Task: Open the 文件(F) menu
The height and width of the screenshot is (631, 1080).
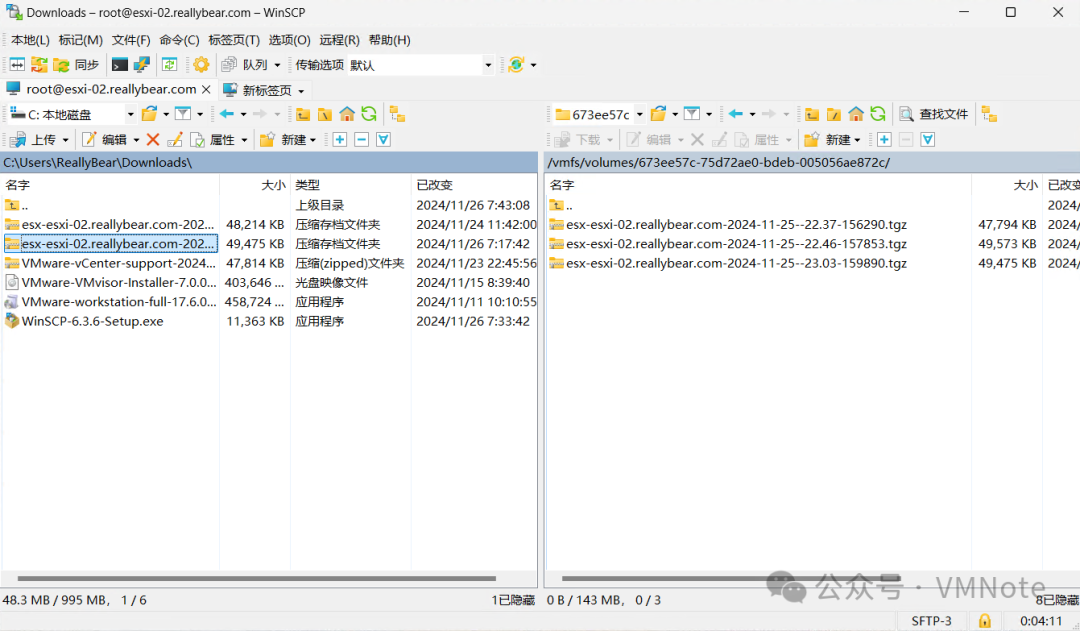Action: point(131,40)
